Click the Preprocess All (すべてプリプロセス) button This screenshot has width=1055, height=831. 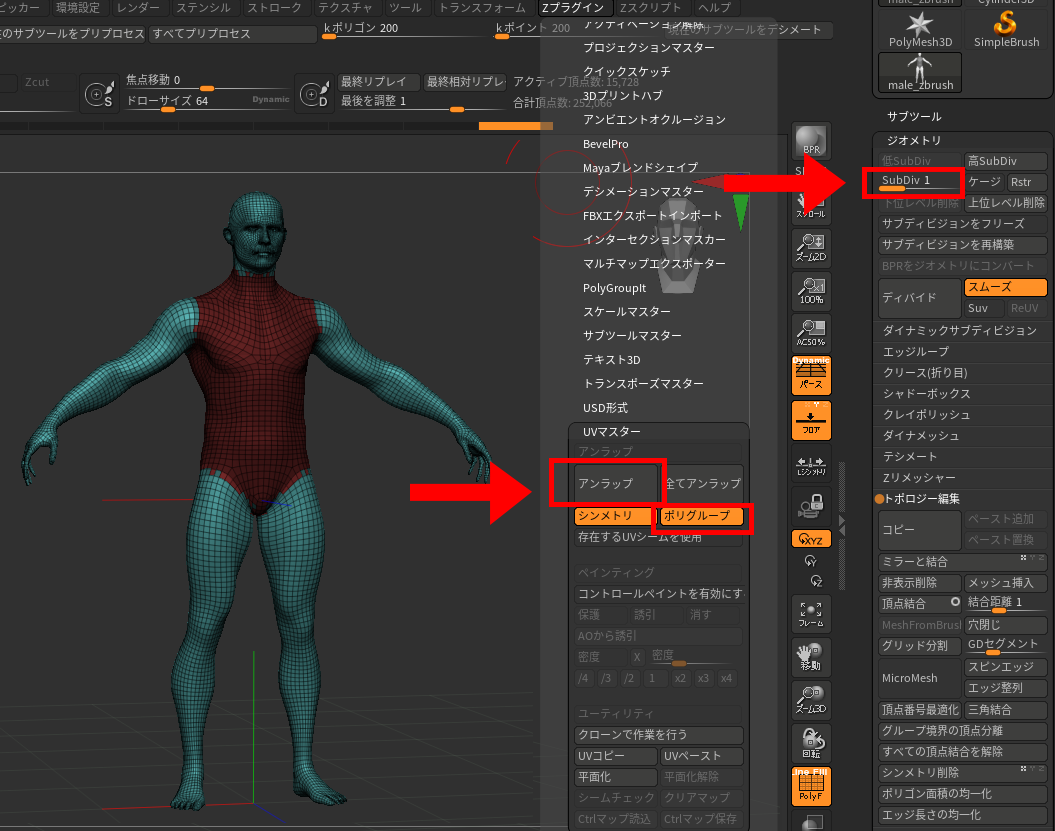coord(233,33)
